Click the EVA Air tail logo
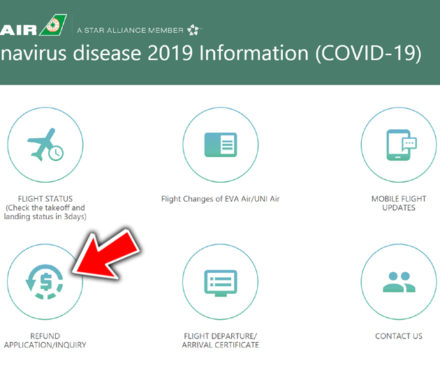 coord(53,25)
